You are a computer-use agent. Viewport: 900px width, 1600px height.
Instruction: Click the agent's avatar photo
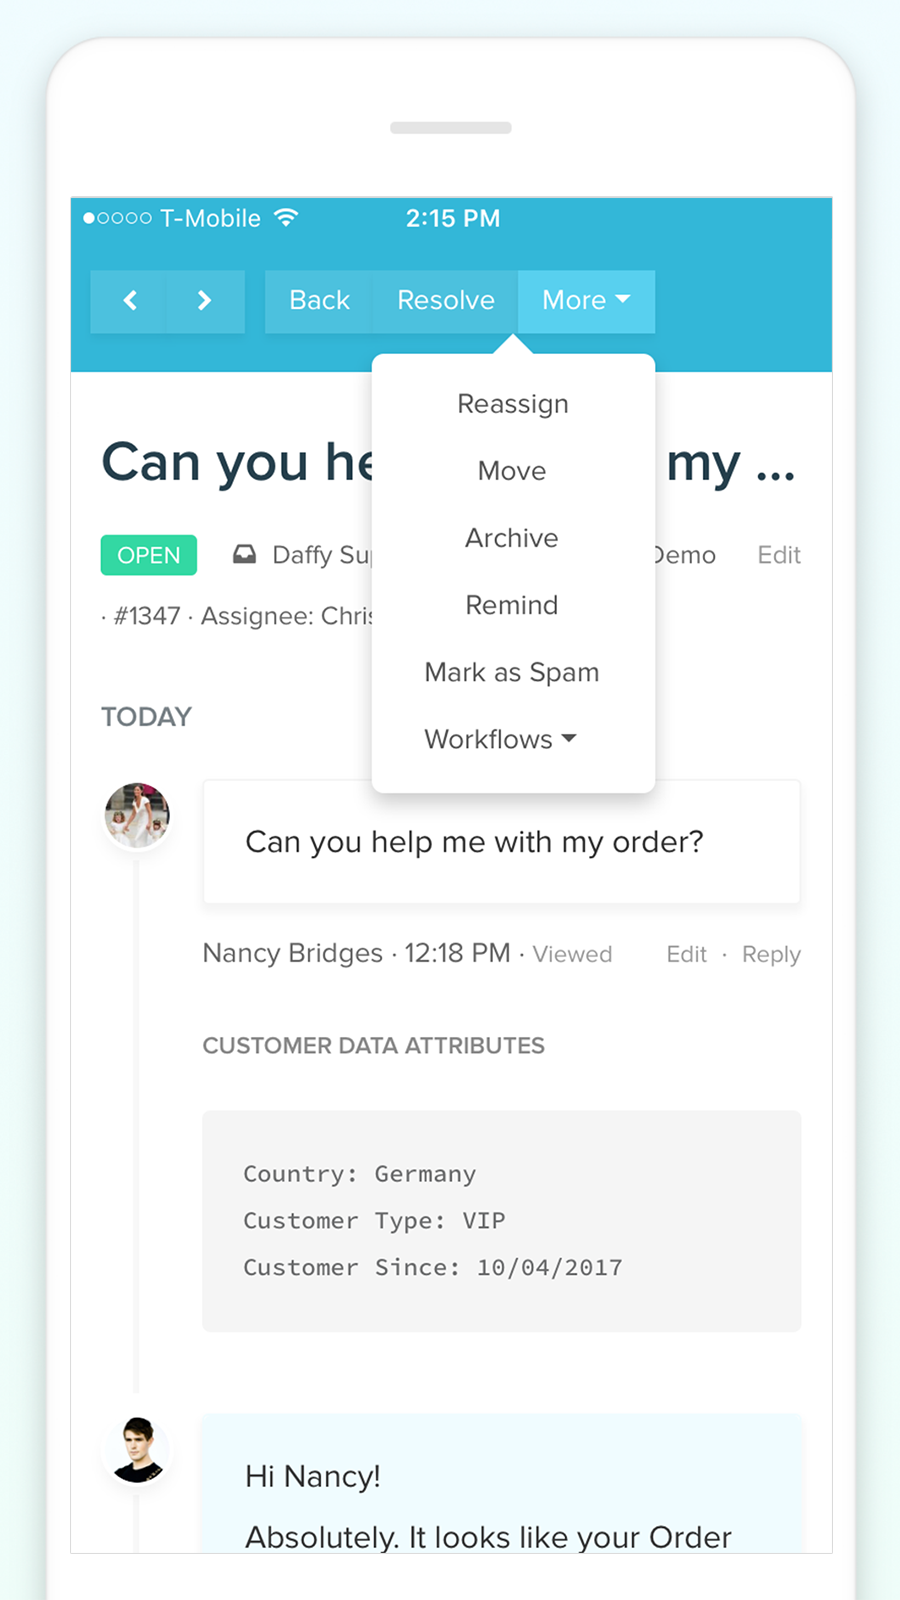click(137, 1449)
